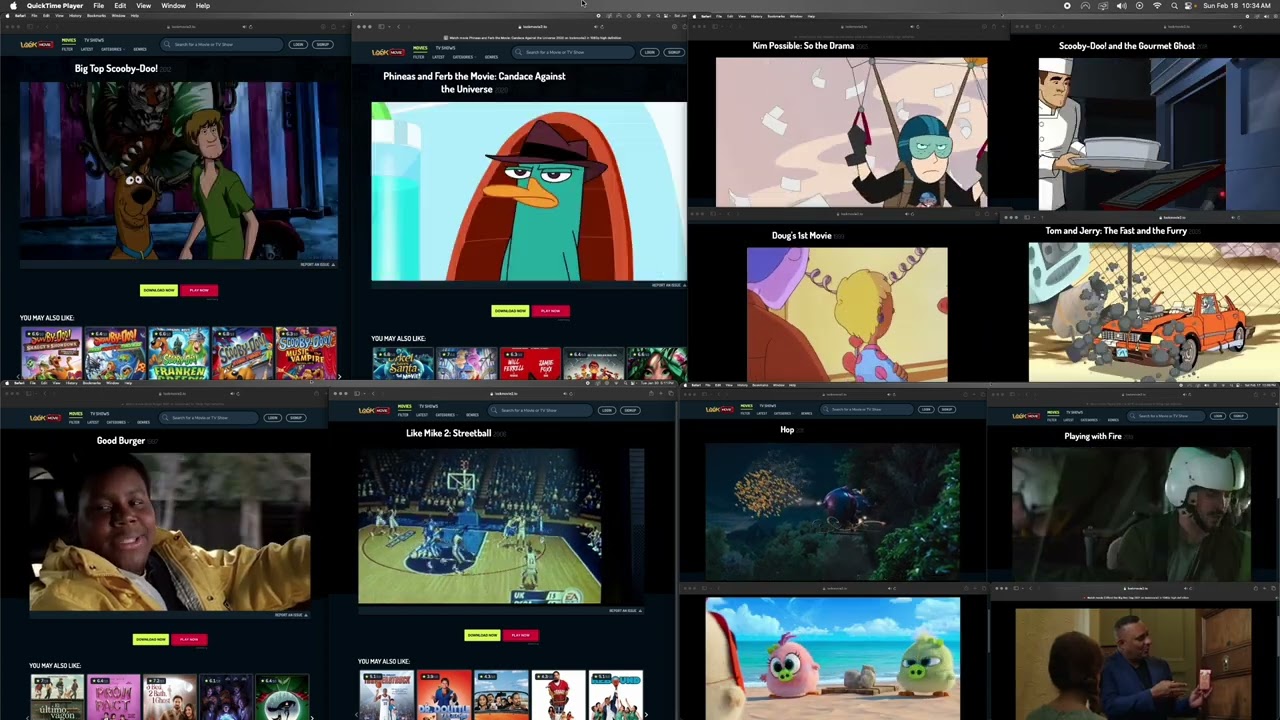Open the Wi-Fi status menu
Screen dimensions: 1280x720
tap(1157, 6)
